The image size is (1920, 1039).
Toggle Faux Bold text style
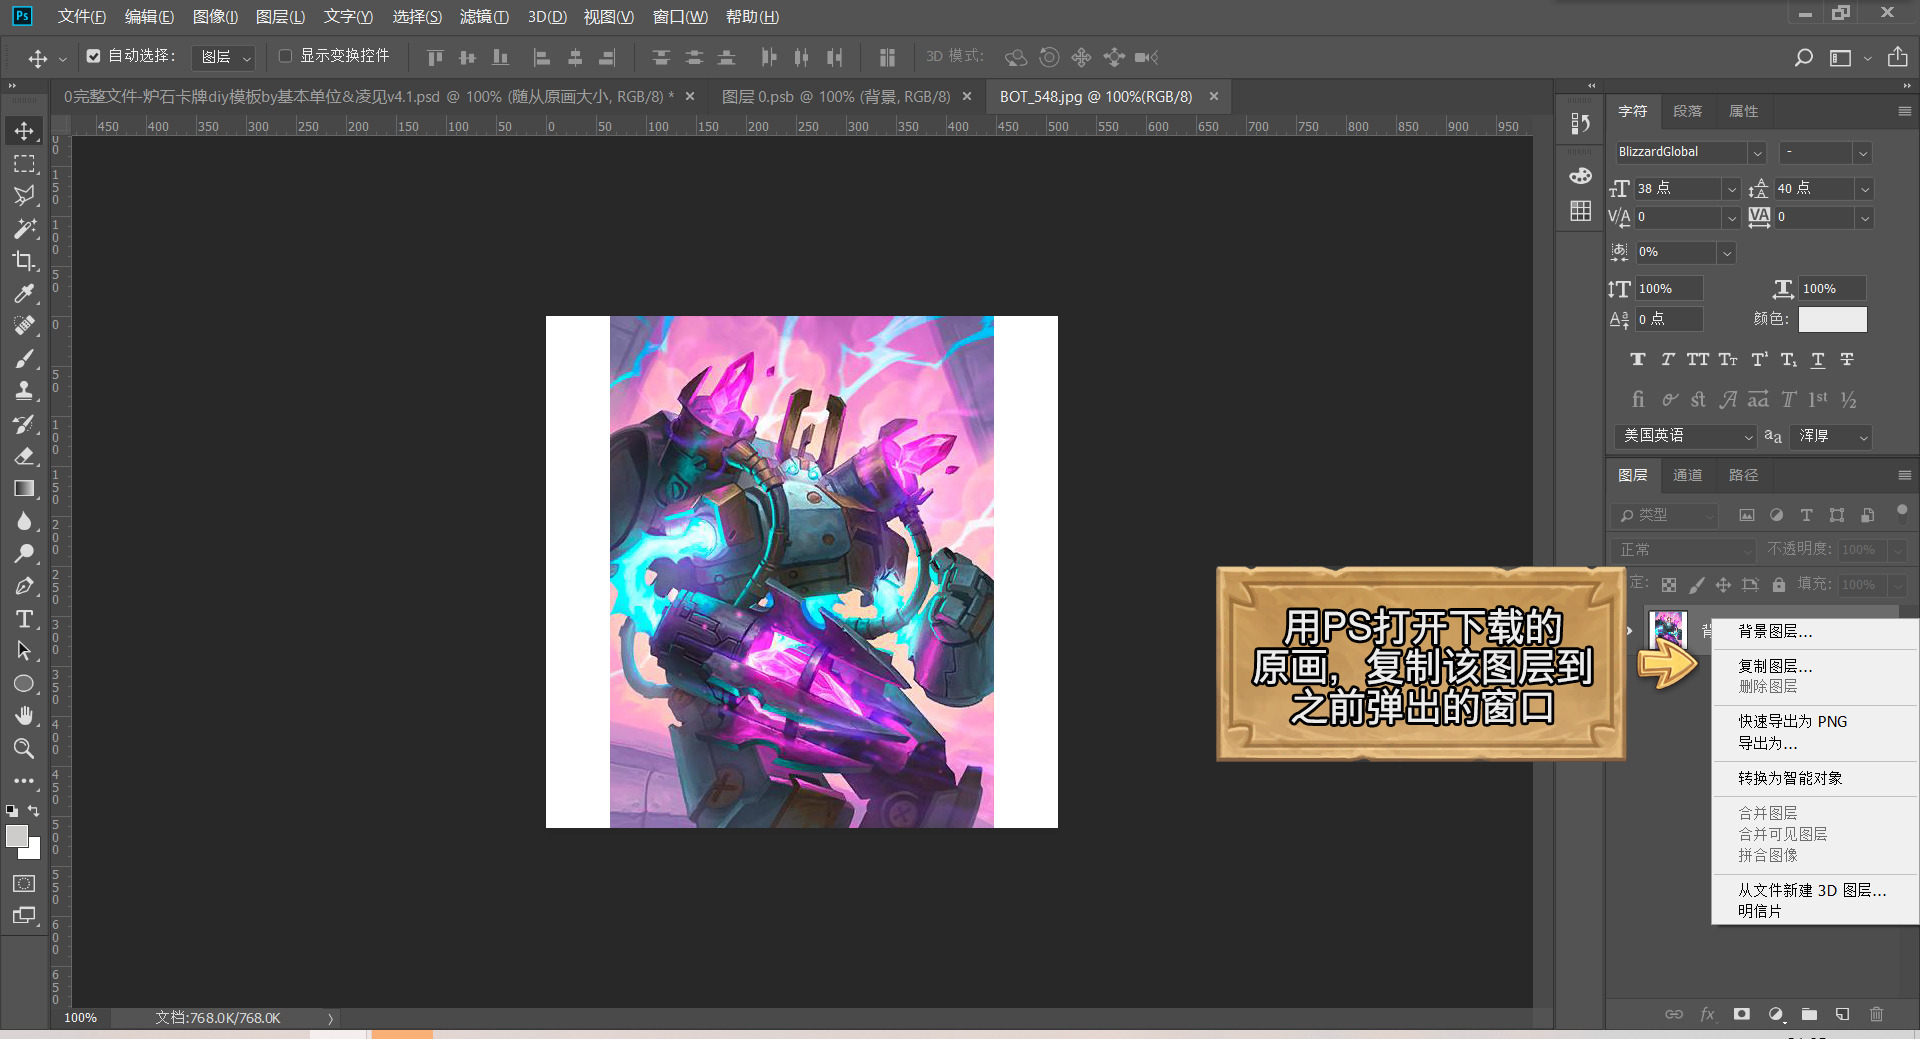1637,359
